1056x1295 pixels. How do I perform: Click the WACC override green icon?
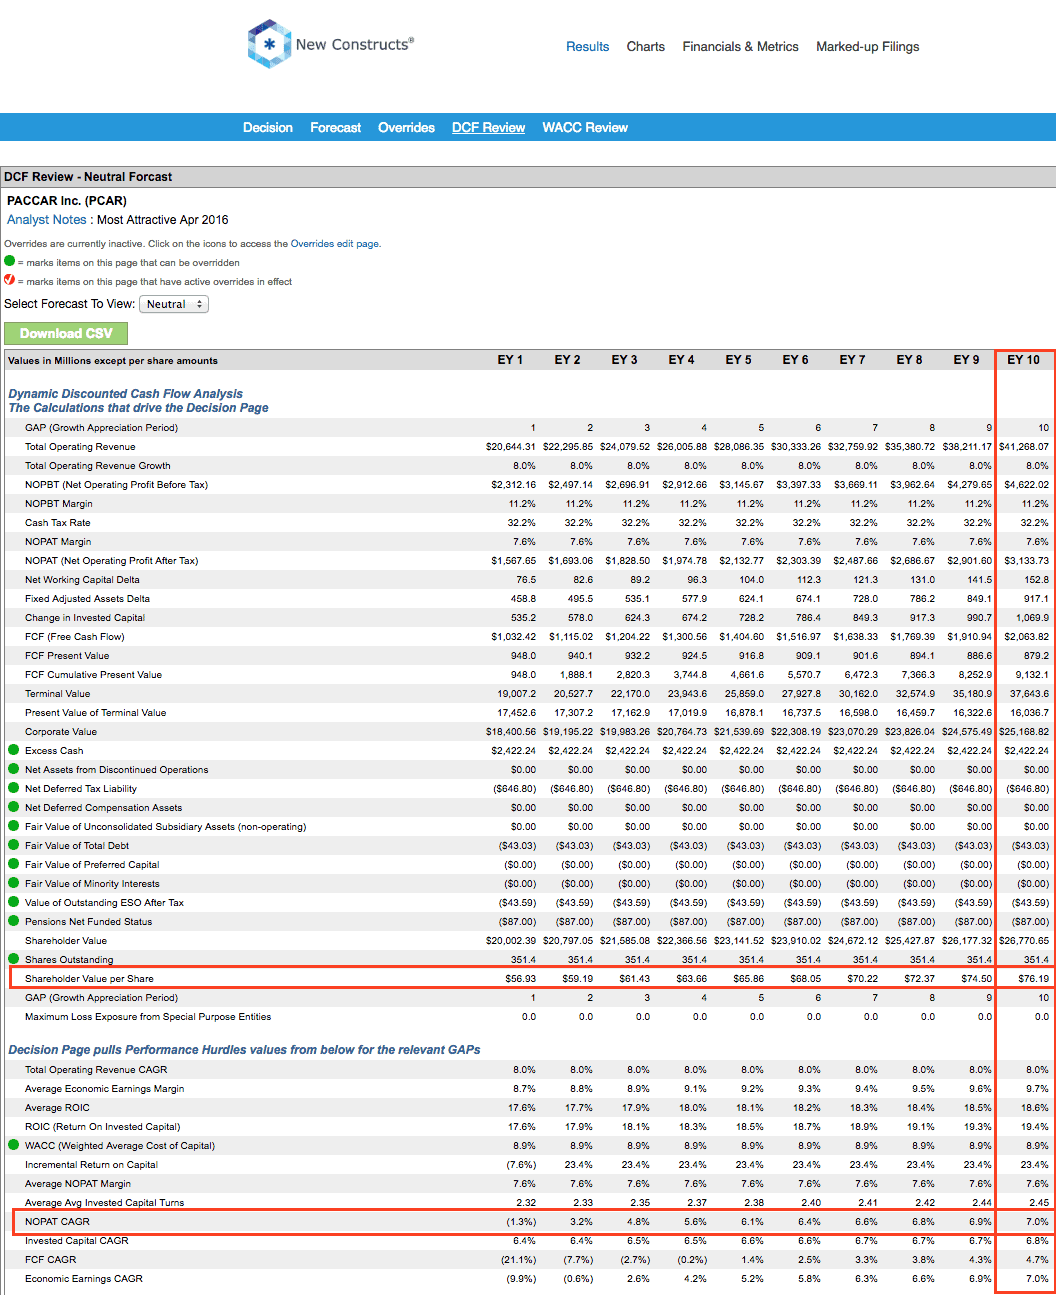coord(14,1145)
